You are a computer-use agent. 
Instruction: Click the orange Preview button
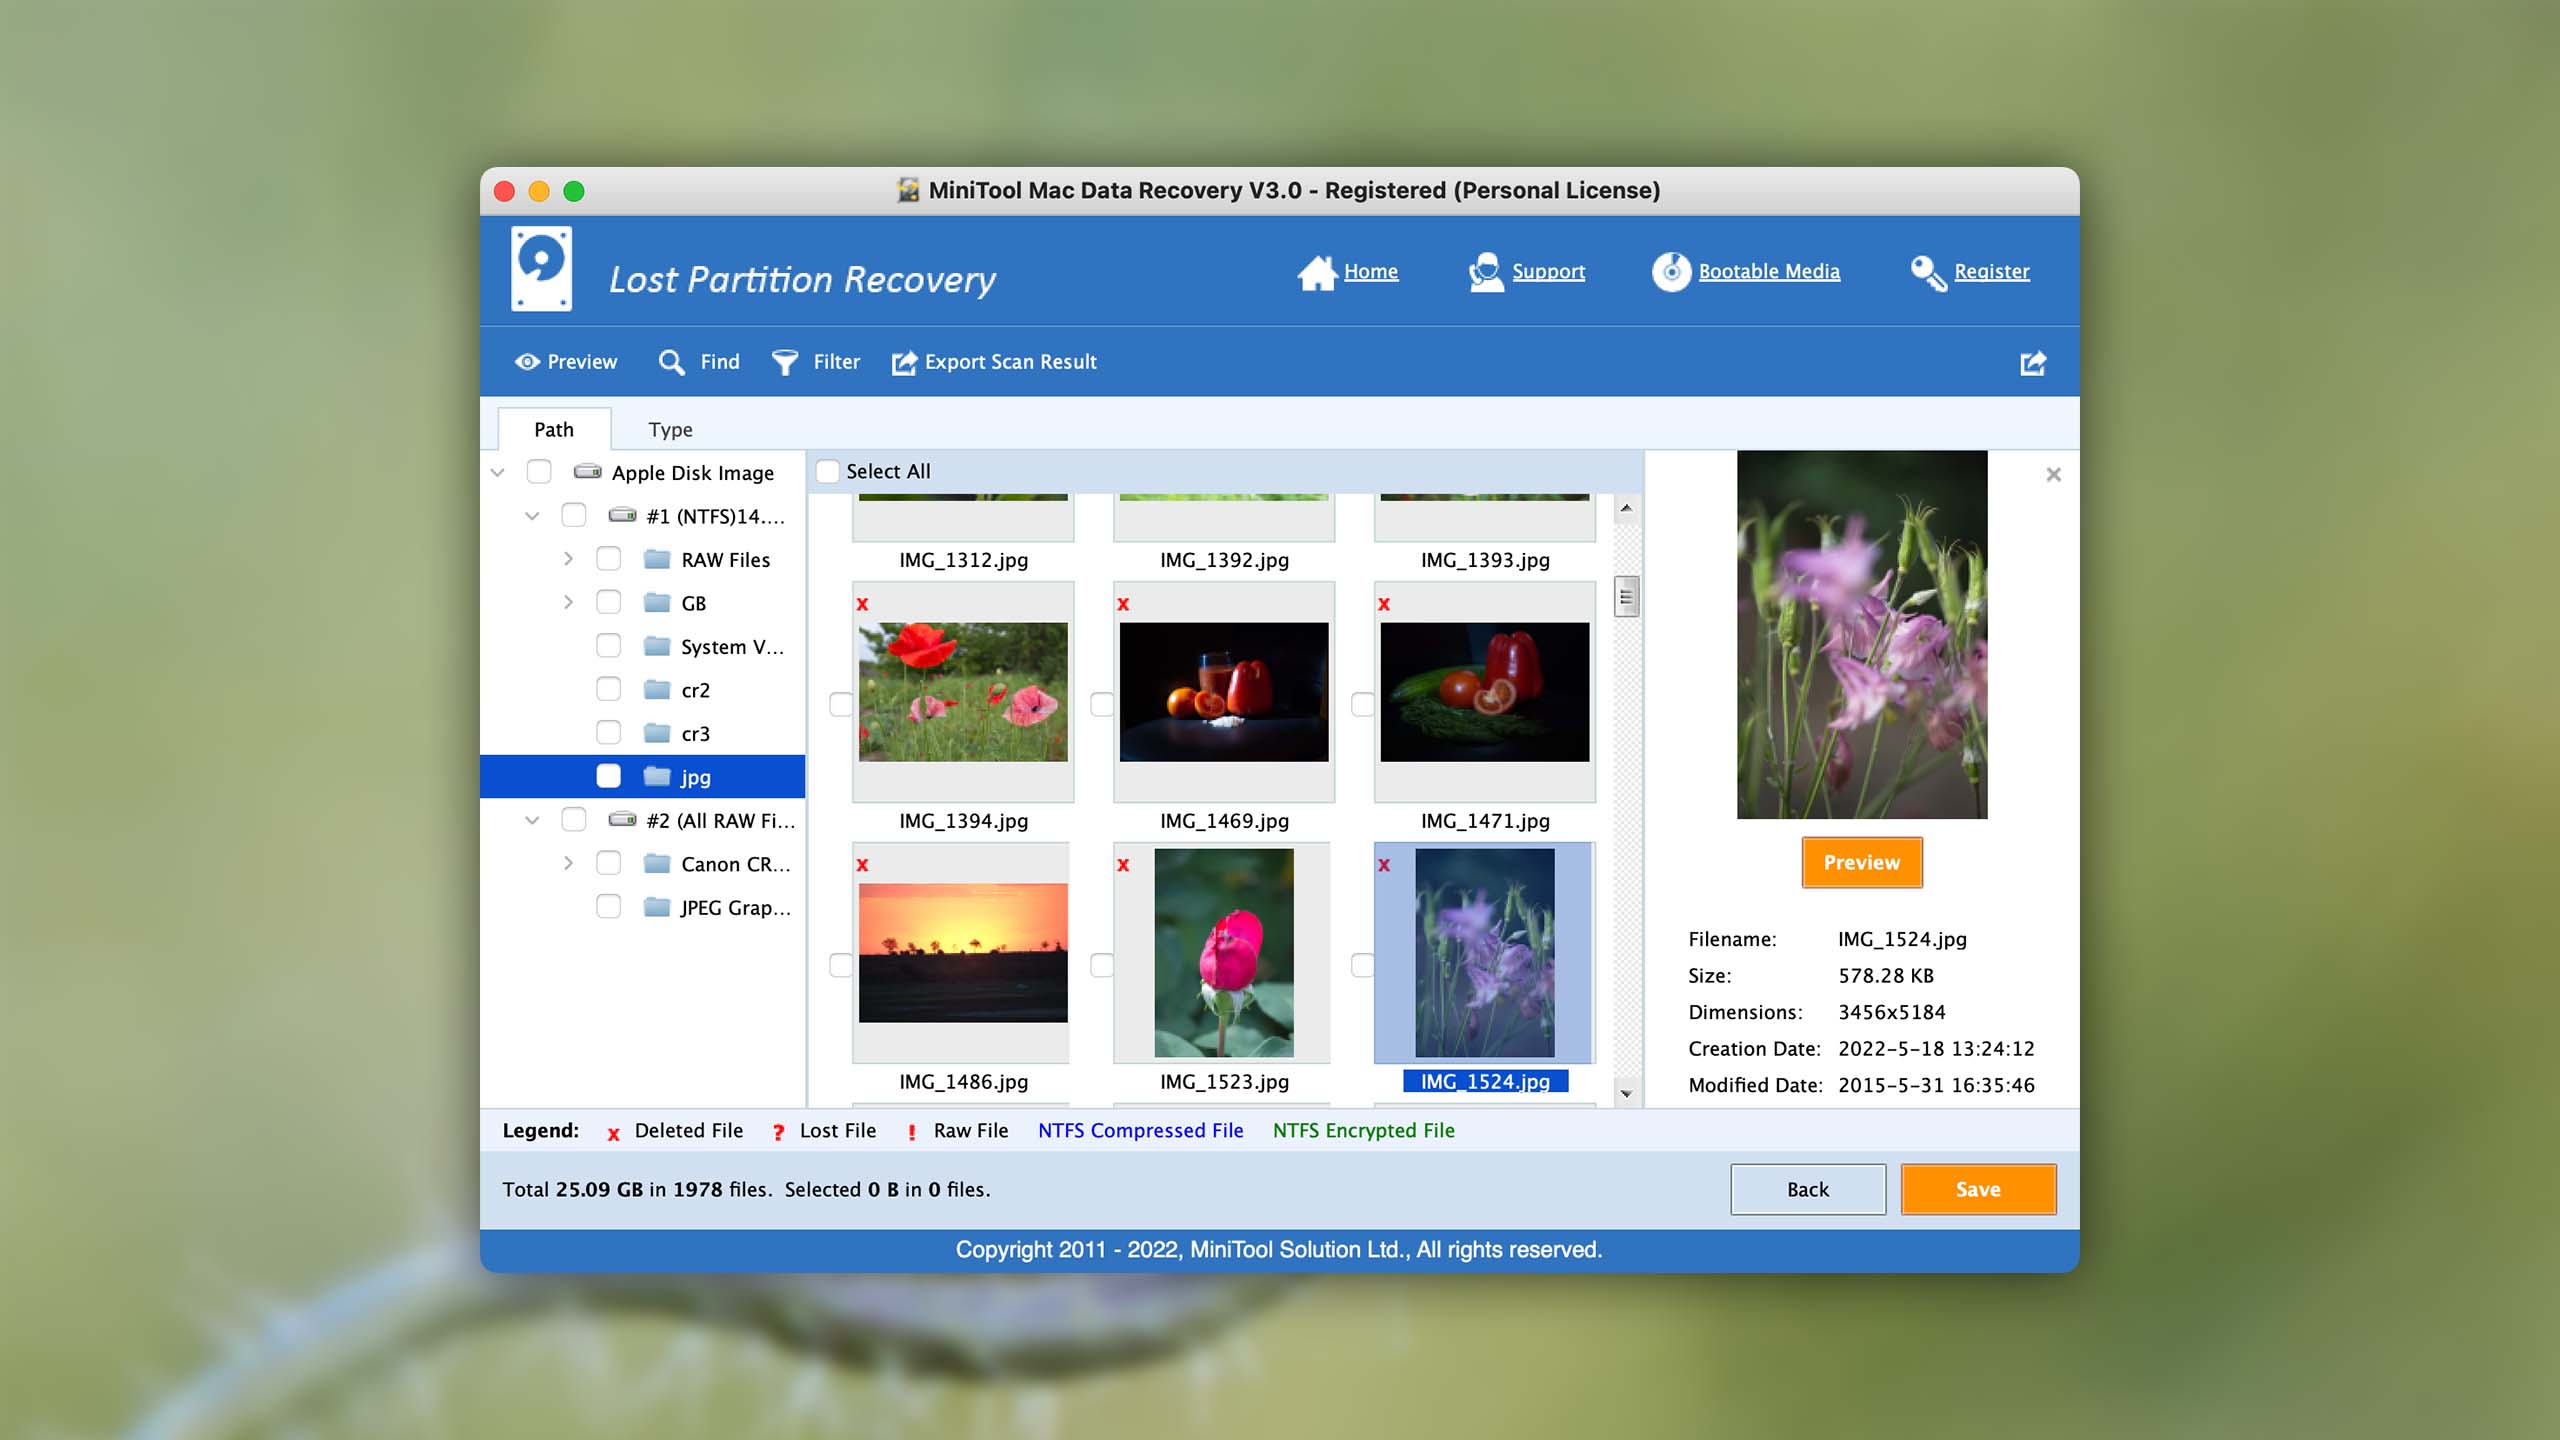(x=1862, y=862)
